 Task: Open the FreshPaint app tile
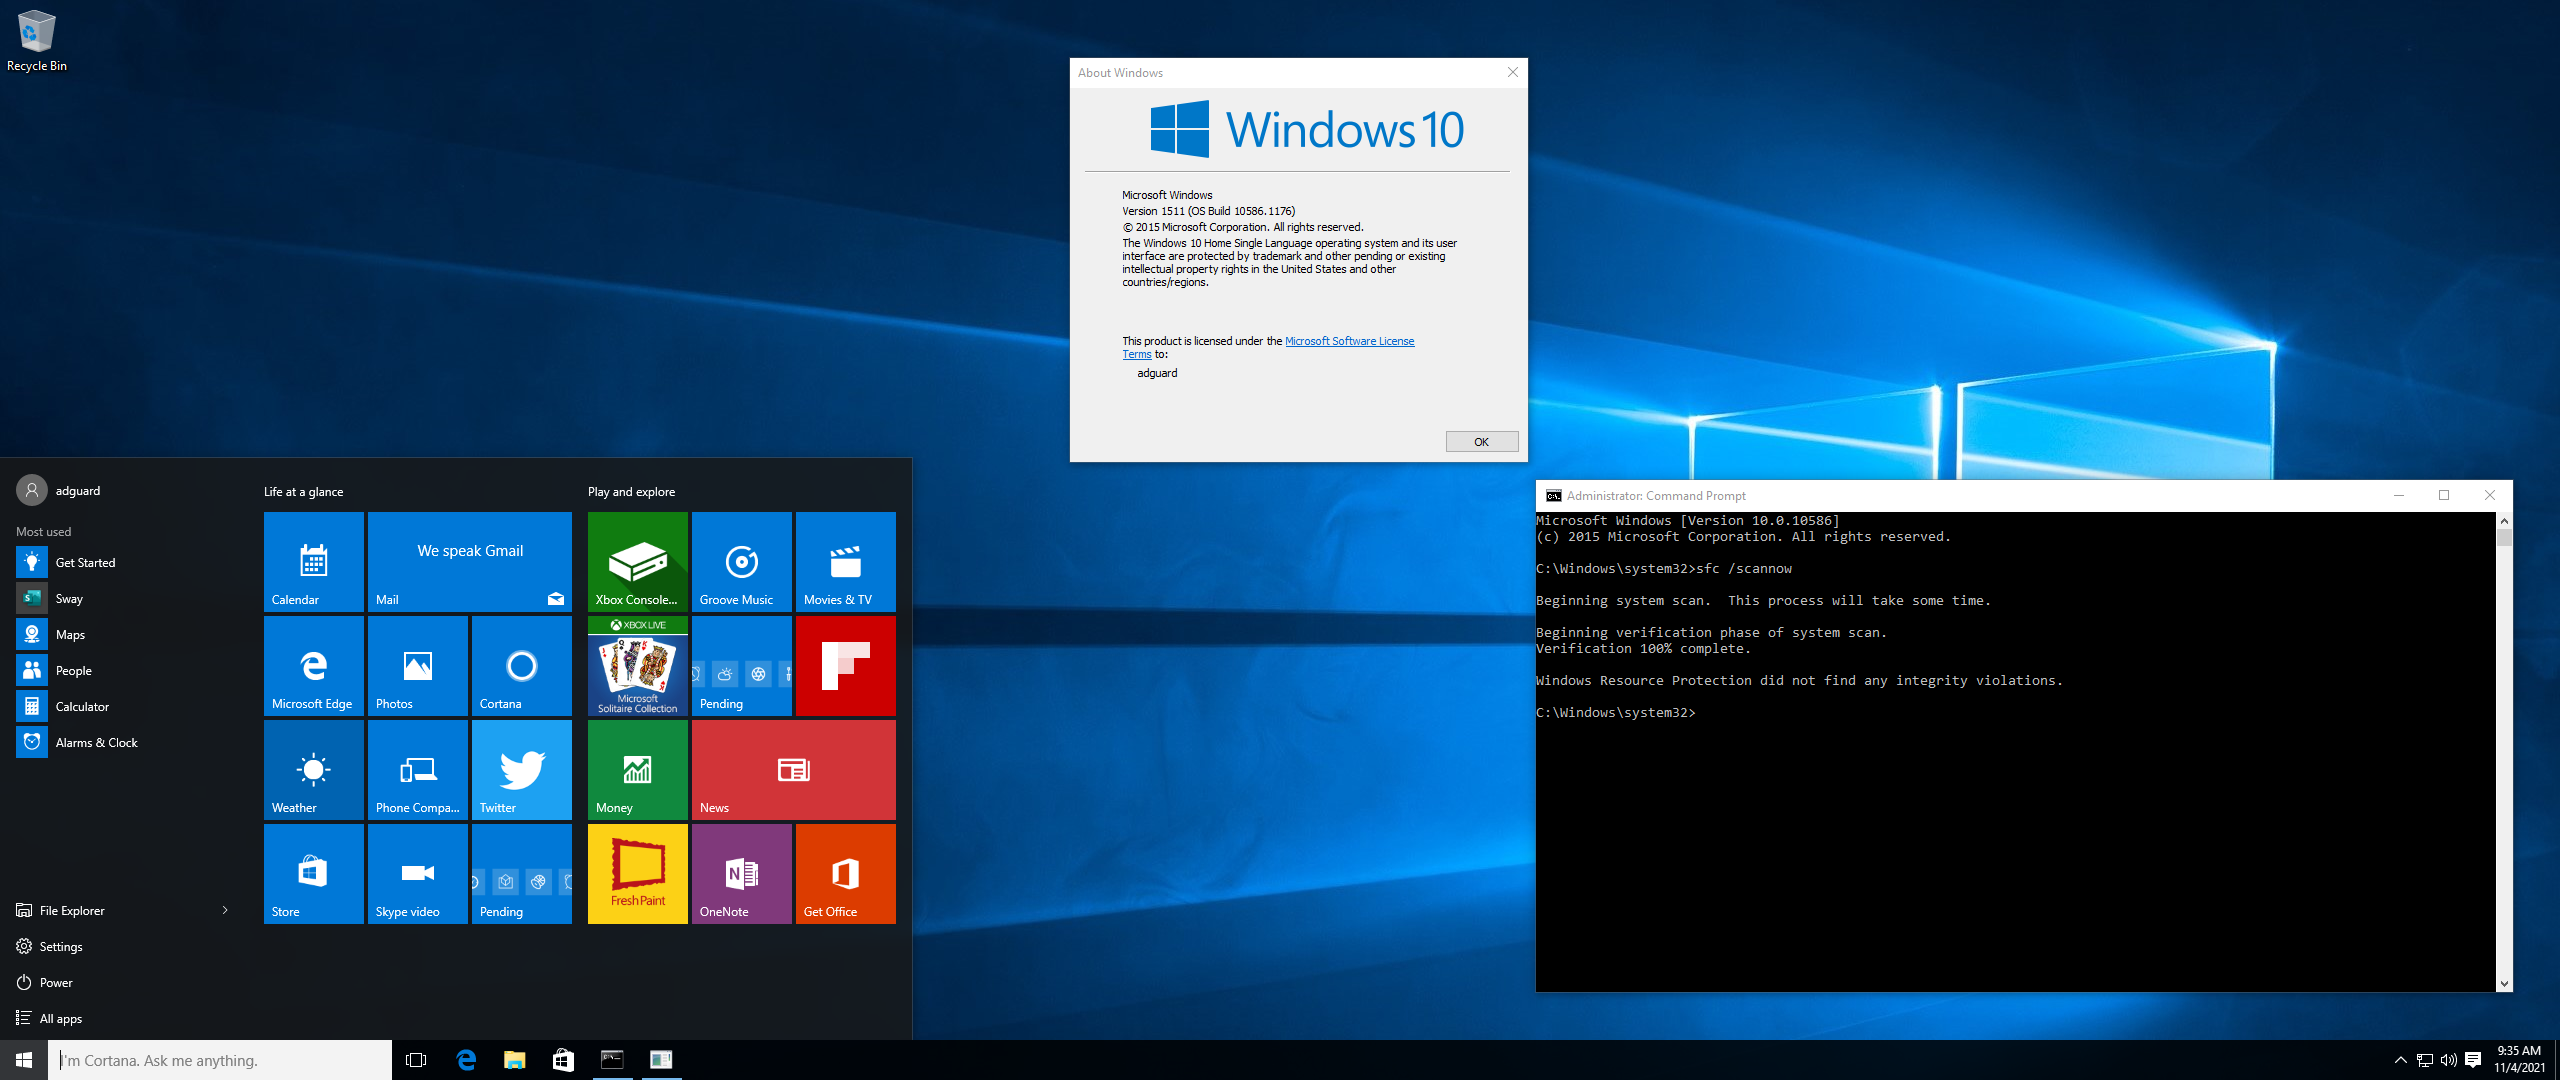point(637,874)
